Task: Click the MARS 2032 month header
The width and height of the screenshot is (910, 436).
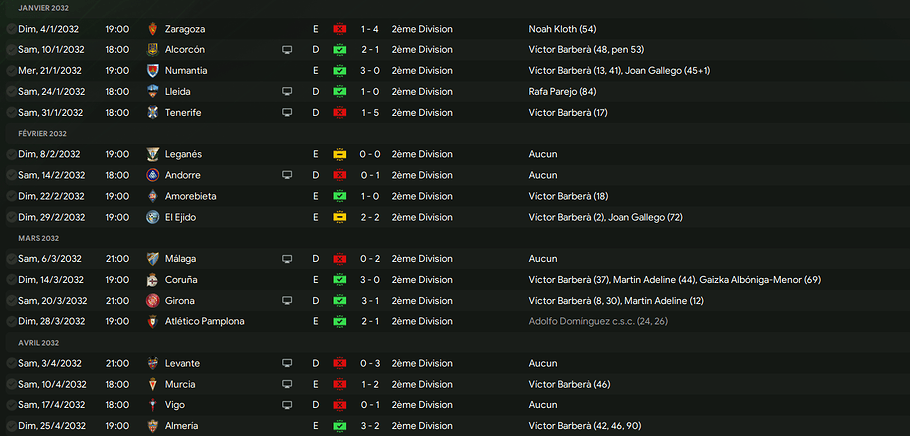Action: [x=39, y=239]
